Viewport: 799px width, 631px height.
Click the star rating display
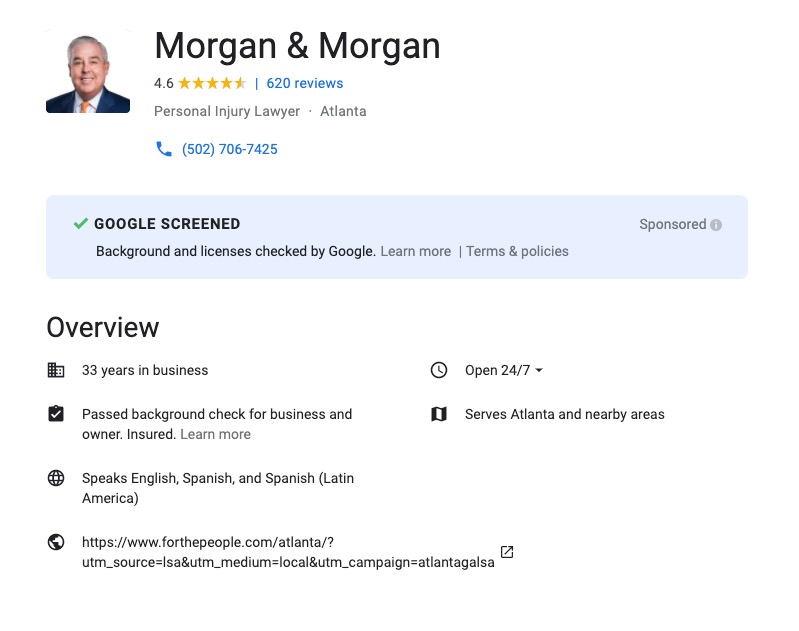[x=212, y=83]
